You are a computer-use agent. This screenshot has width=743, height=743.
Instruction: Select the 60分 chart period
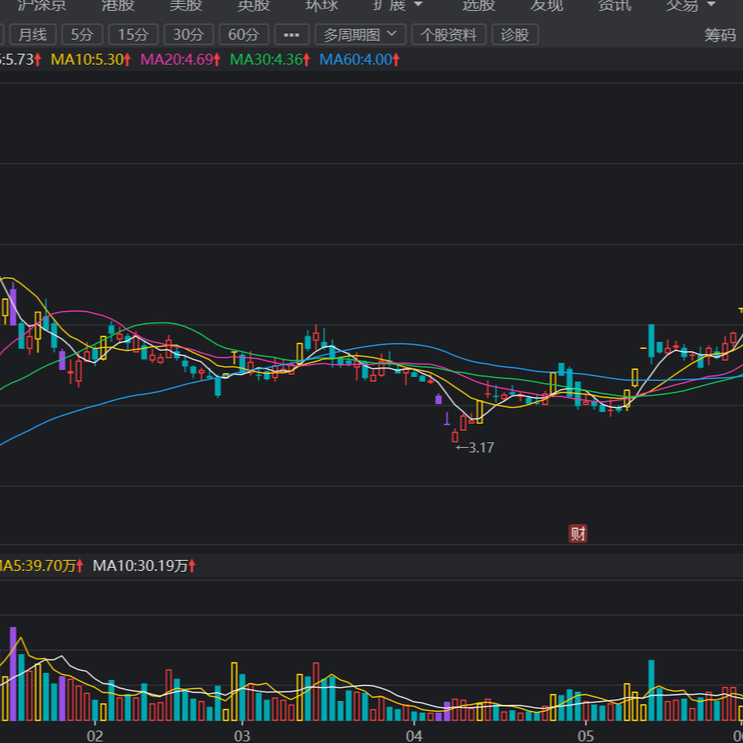coord(244,35)
